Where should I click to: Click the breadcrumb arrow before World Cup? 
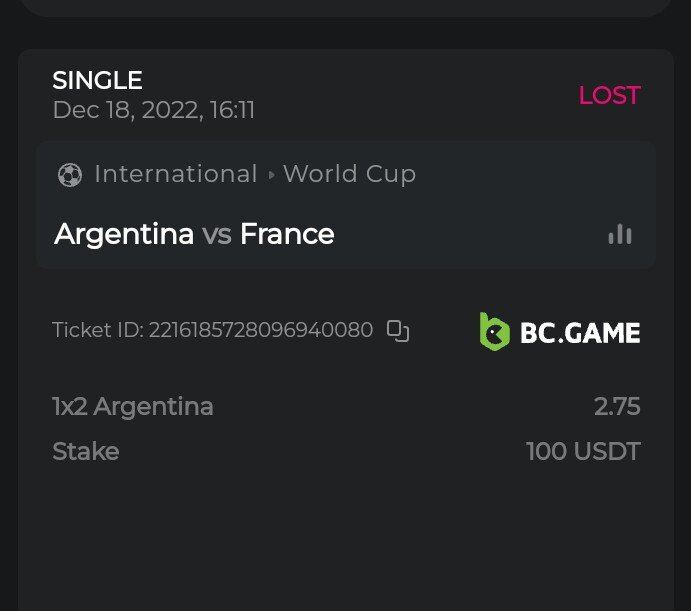[271, 175]
